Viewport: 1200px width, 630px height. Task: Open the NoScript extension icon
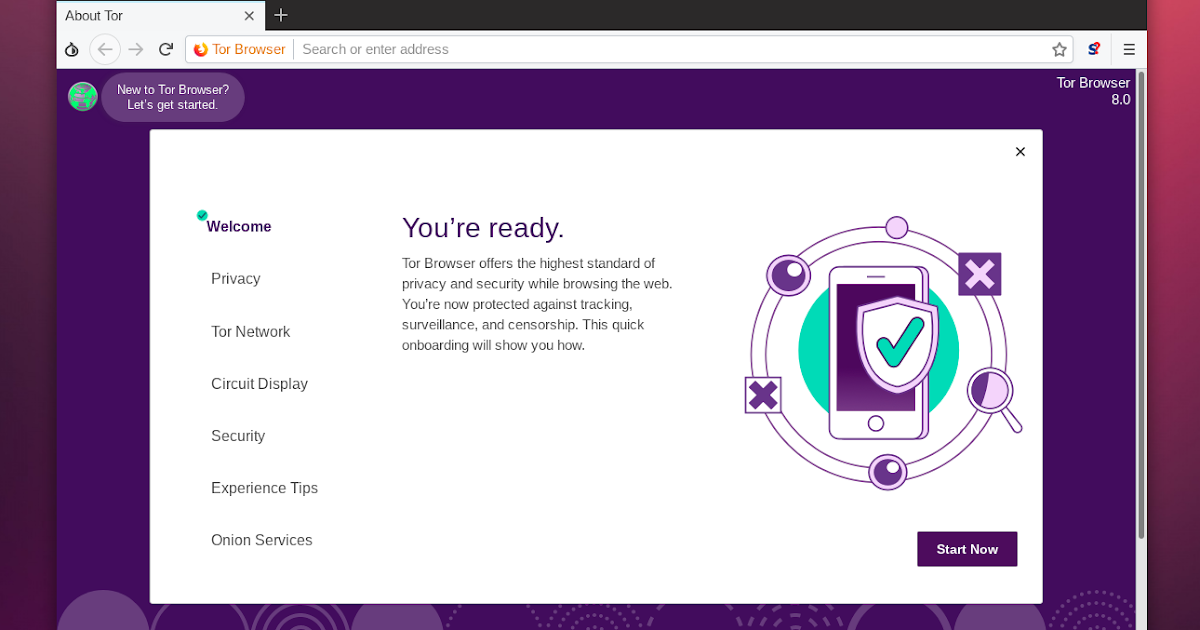pyautogui.click(x=1093, y=49)
